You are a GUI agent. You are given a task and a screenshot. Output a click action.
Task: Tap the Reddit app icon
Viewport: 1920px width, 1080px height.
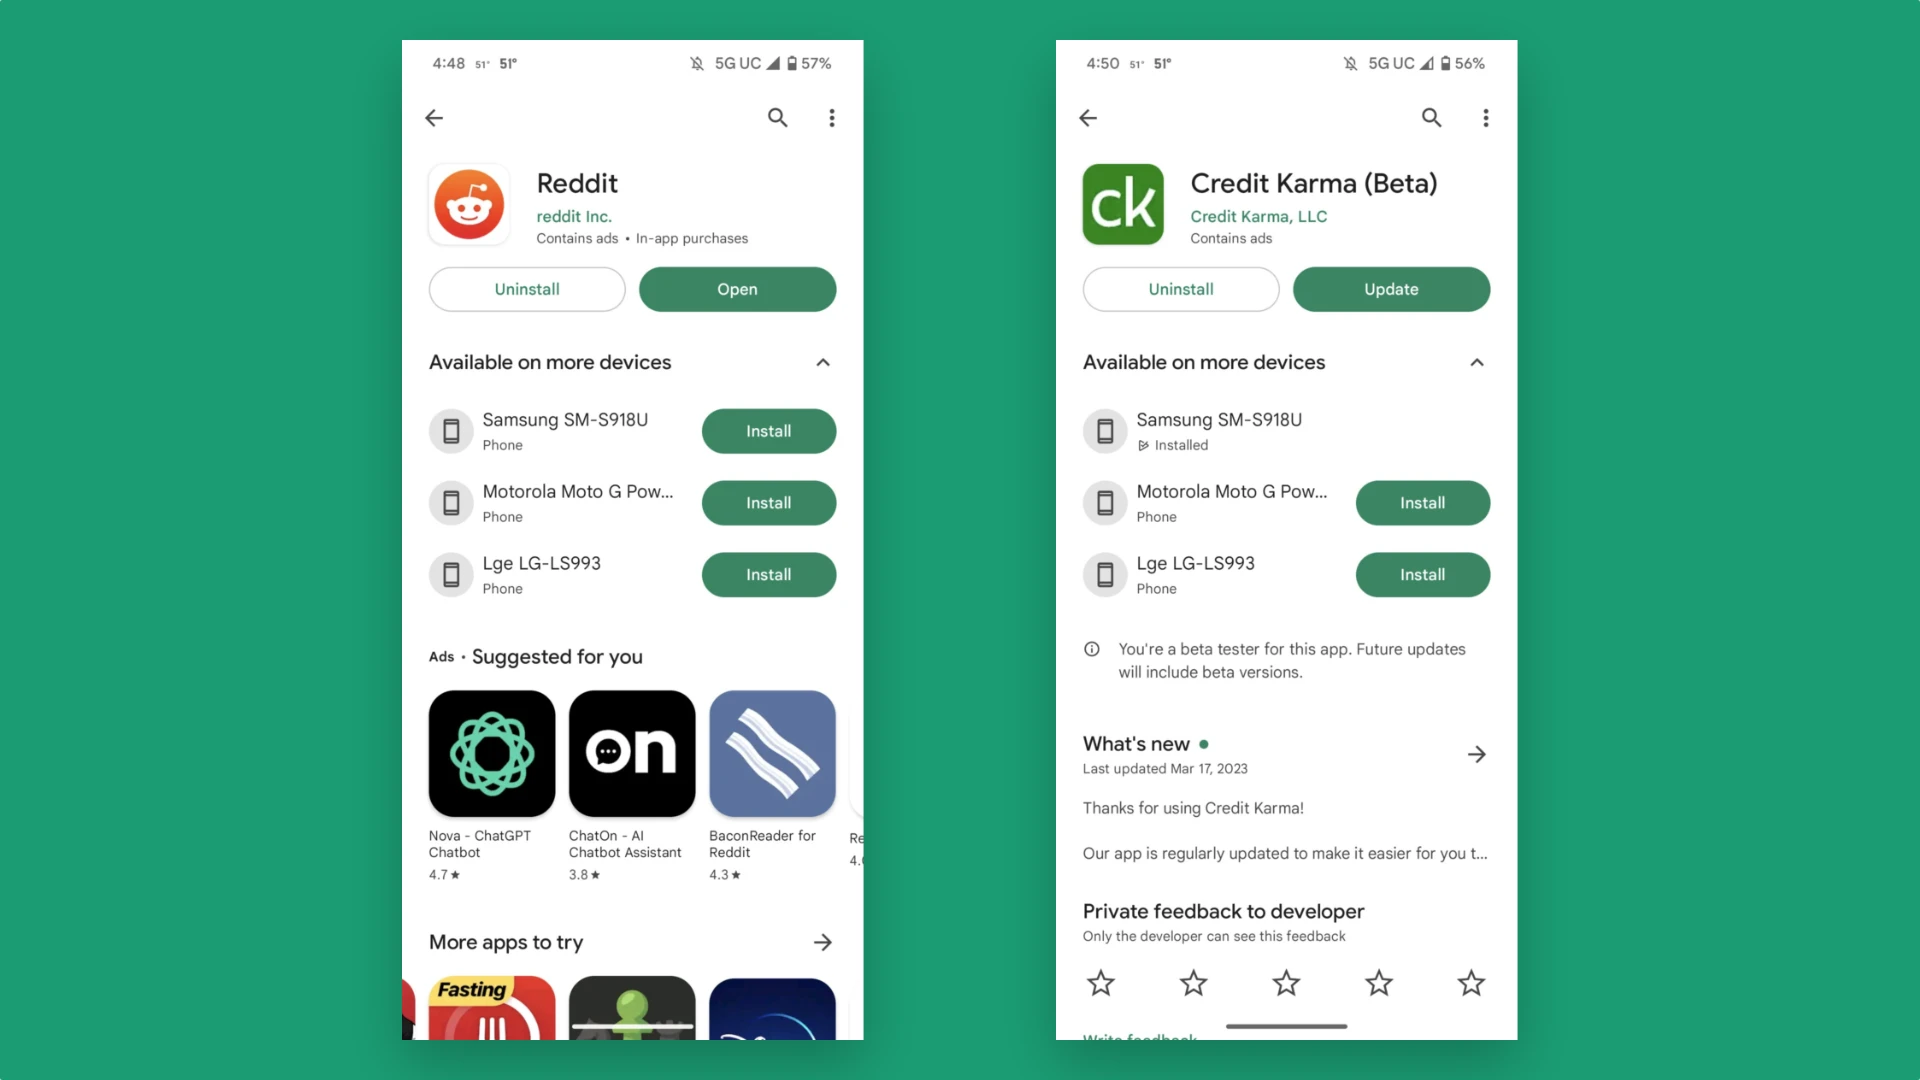tap(469, 203)
